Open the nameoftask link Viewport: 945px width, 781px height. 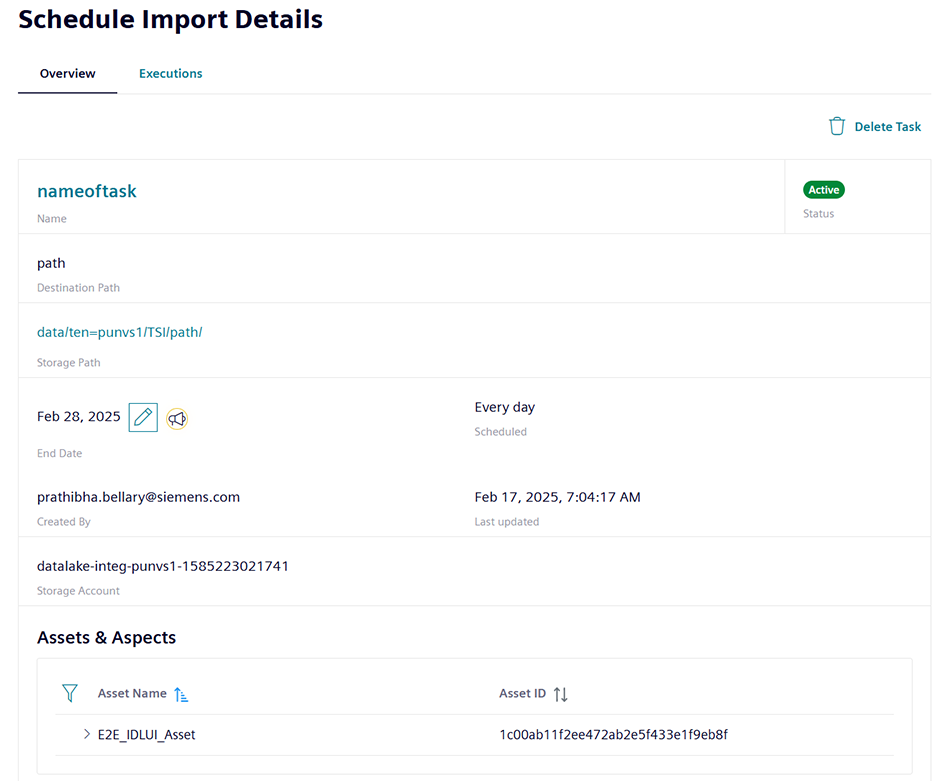(x=87, y=191)
